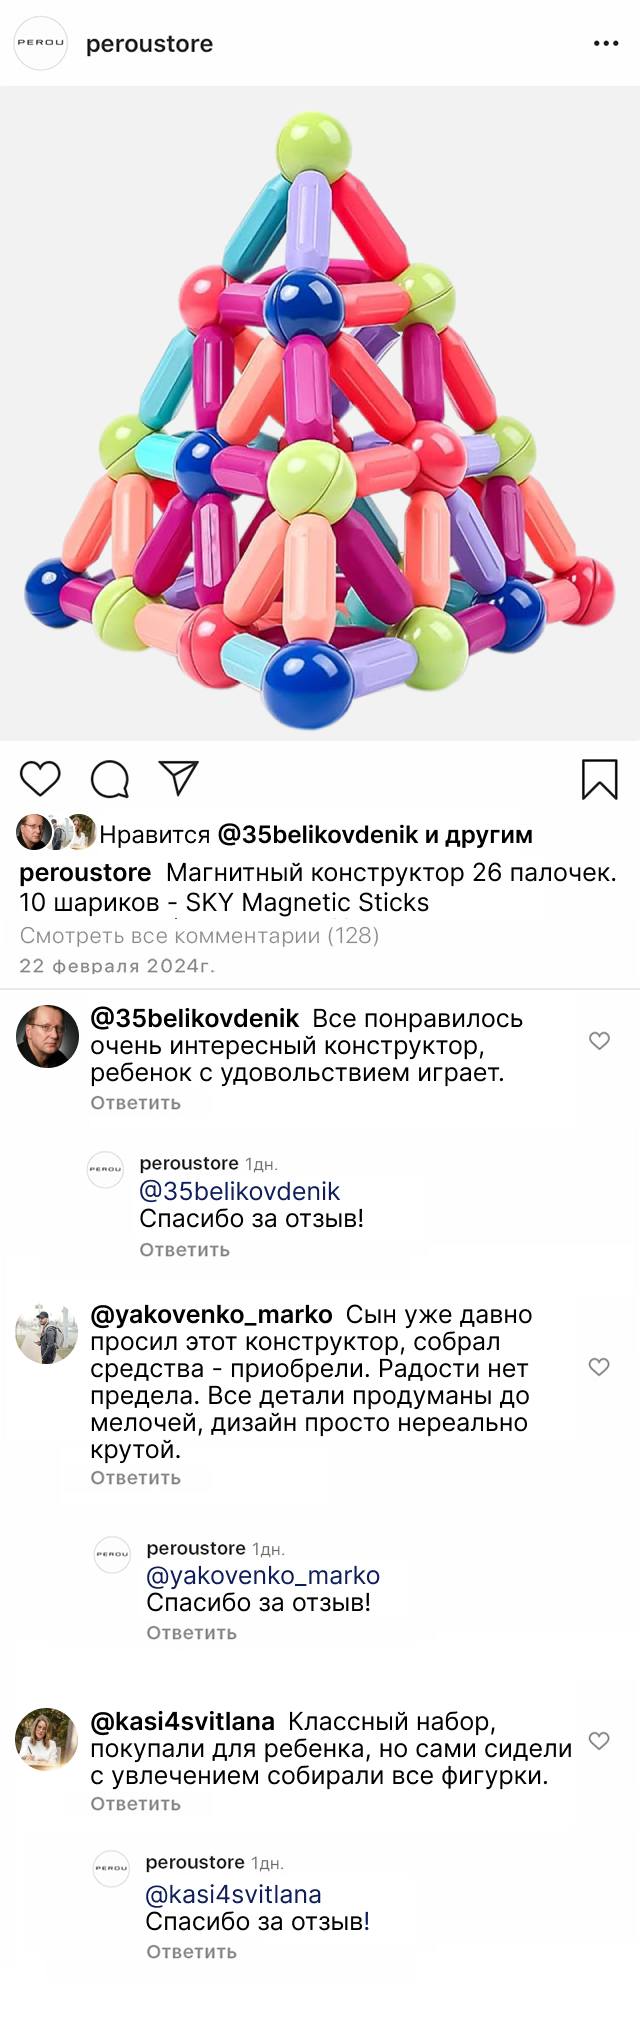This screenshot has width=640, height=2044.
Task: Like the comment by kasi4svitlana
Action: pyautogui.click(x=599, y=1741)
